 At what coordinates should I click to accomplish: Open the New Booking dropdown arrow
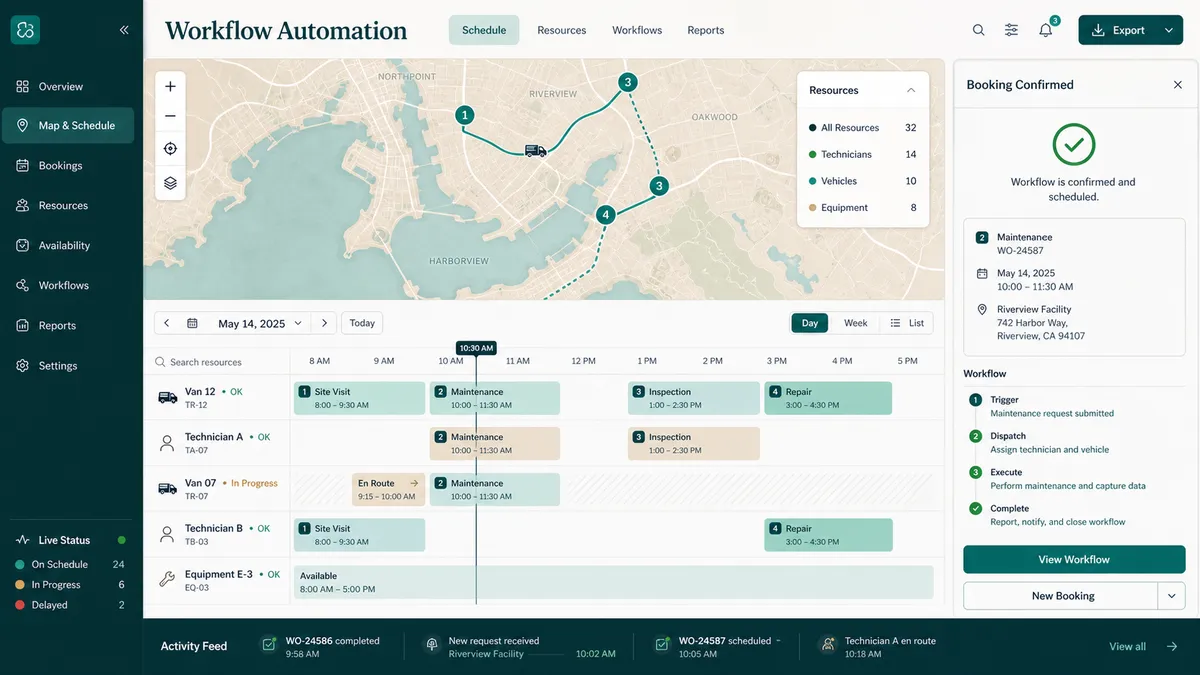1172,596
